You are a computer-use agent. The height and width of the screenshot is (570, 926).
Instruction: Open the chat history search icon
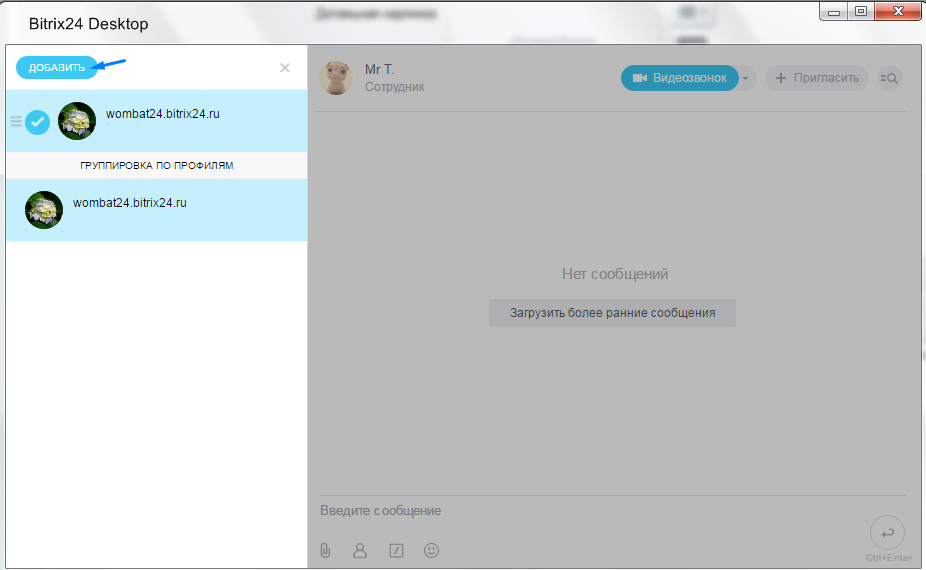tap(889, 78)
